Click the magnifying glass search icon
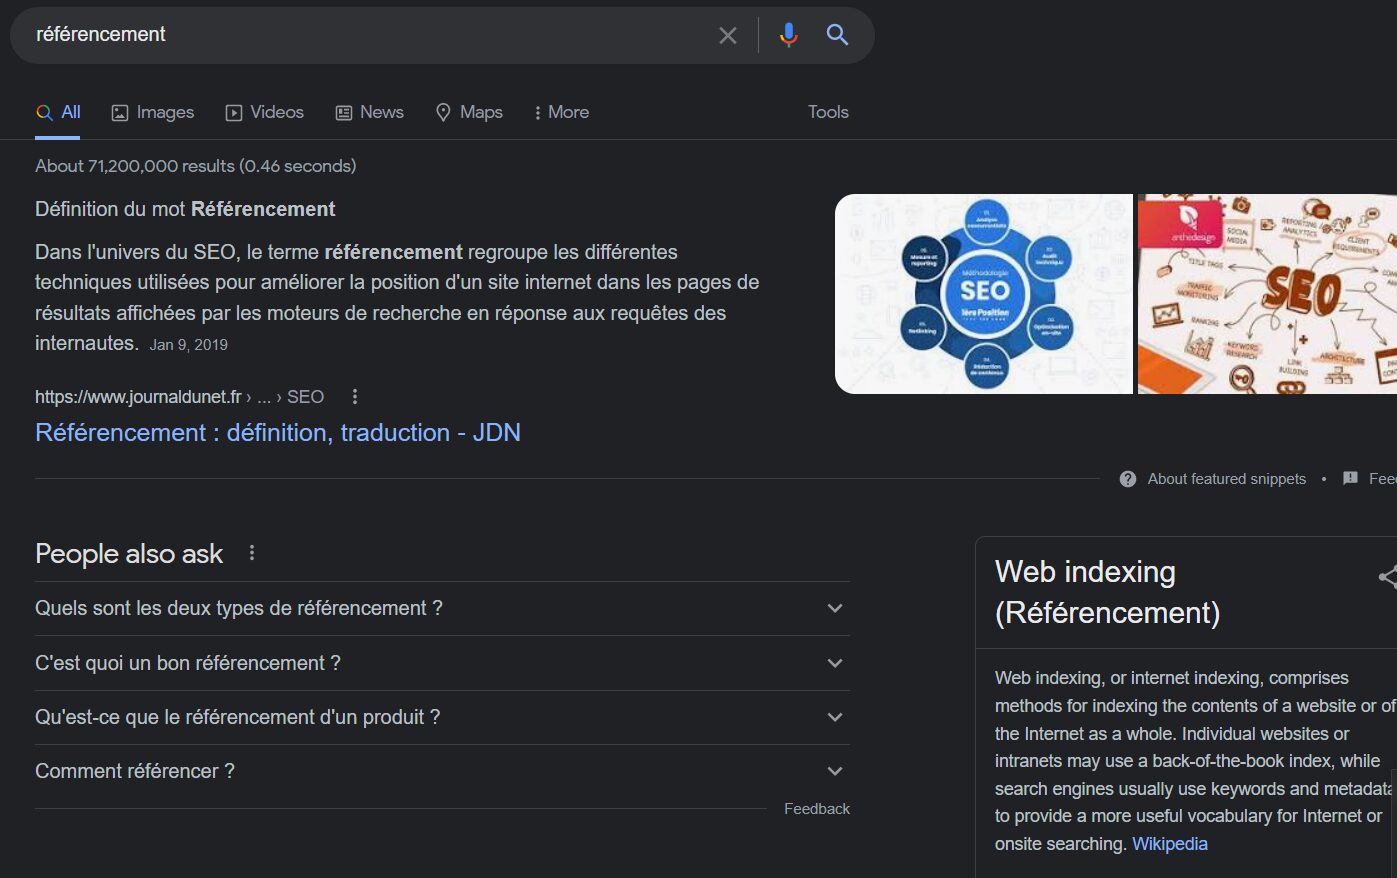Screen dimensions: 1397x878 click(837, 35)
